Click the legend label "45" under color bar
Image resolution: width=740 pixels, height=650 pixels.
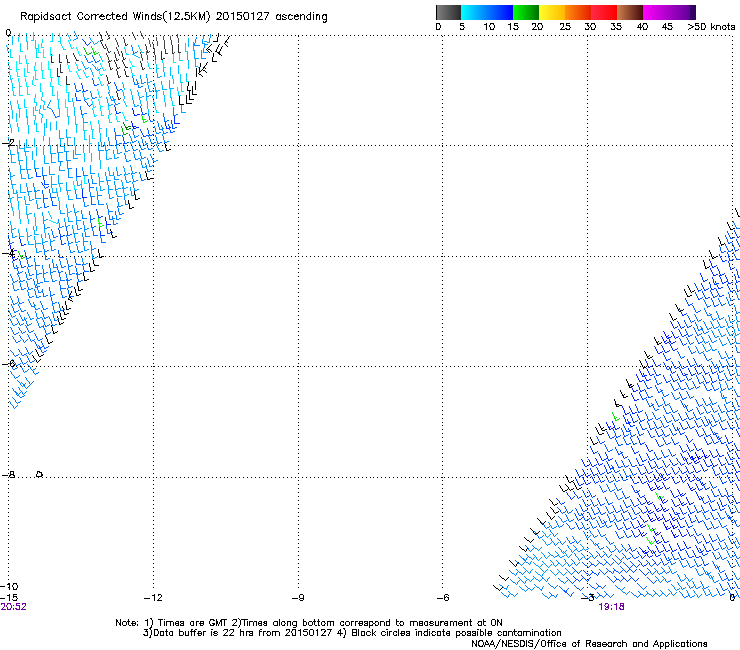tap(667, 27)
